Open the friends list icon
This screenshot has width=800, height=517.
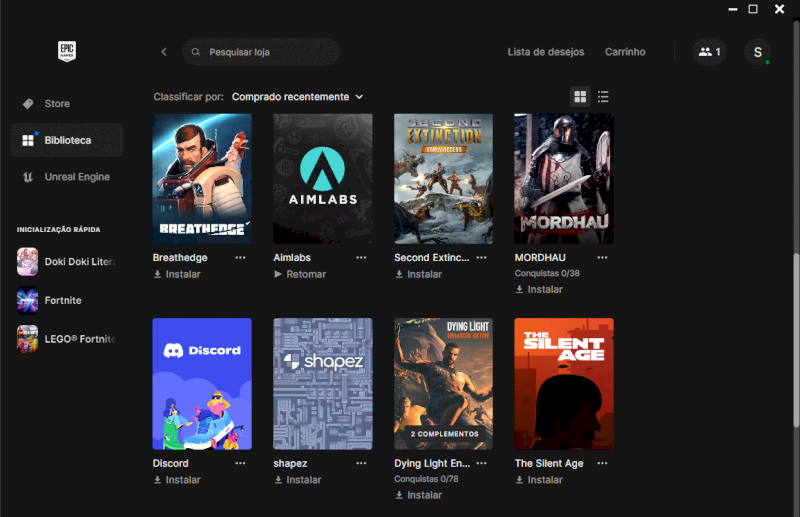(709, 52)
